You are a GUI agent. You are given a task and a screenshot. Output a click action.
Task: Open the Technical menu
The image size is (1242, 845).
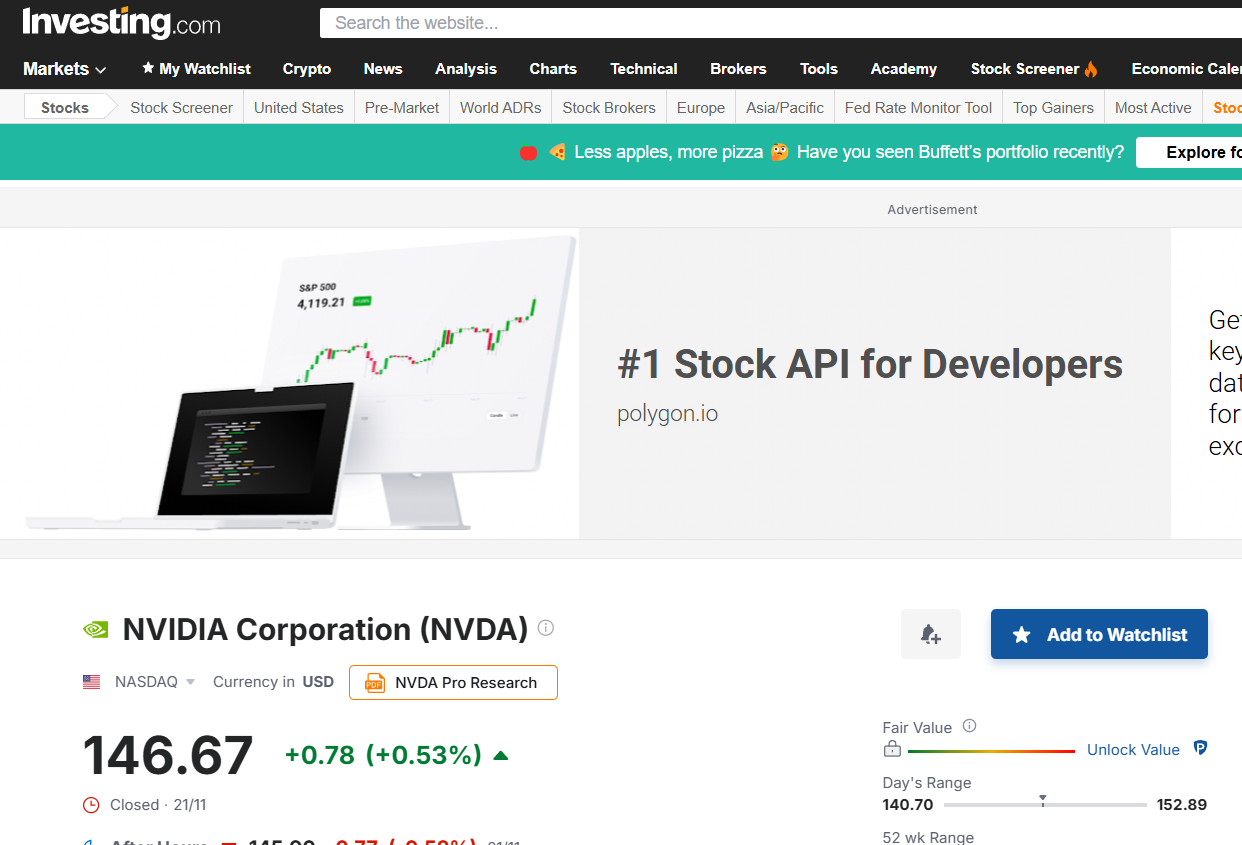click(x=644, y=69)
